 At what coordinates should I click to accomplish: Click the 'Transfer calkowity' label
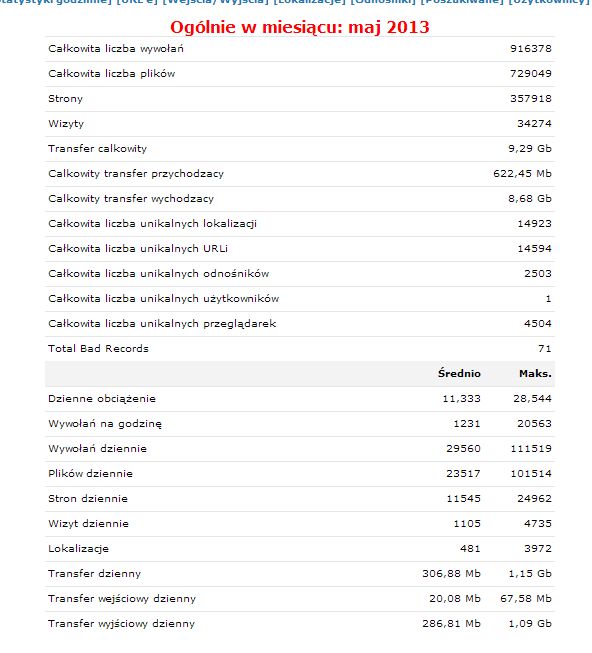tap(97, 149)
